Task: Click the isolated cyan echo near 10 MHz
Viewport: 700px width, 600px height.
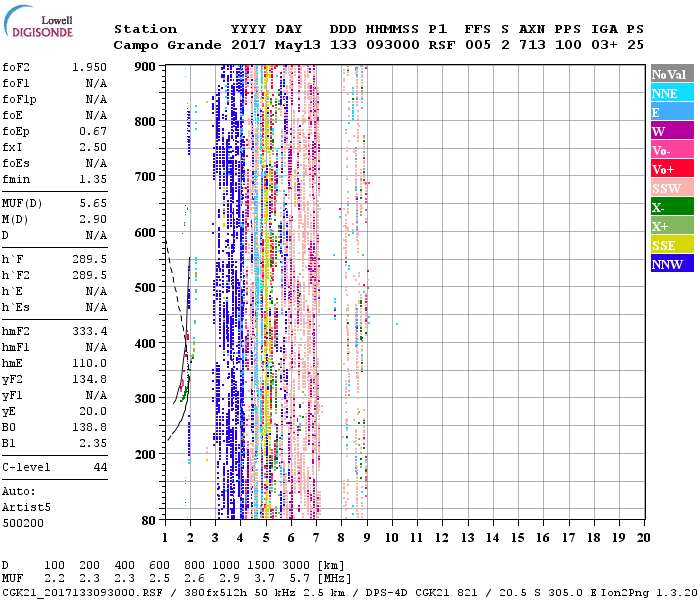Action: pyautogui.click(x=397, y=324)
